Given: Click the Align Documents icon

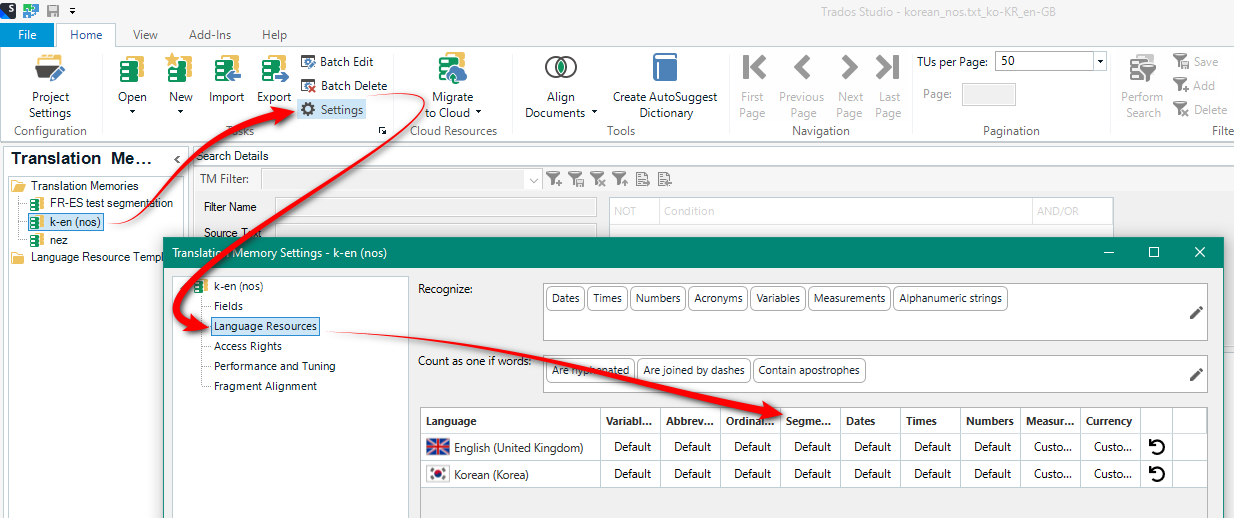Looking at the screenshot, I should 561,68.
